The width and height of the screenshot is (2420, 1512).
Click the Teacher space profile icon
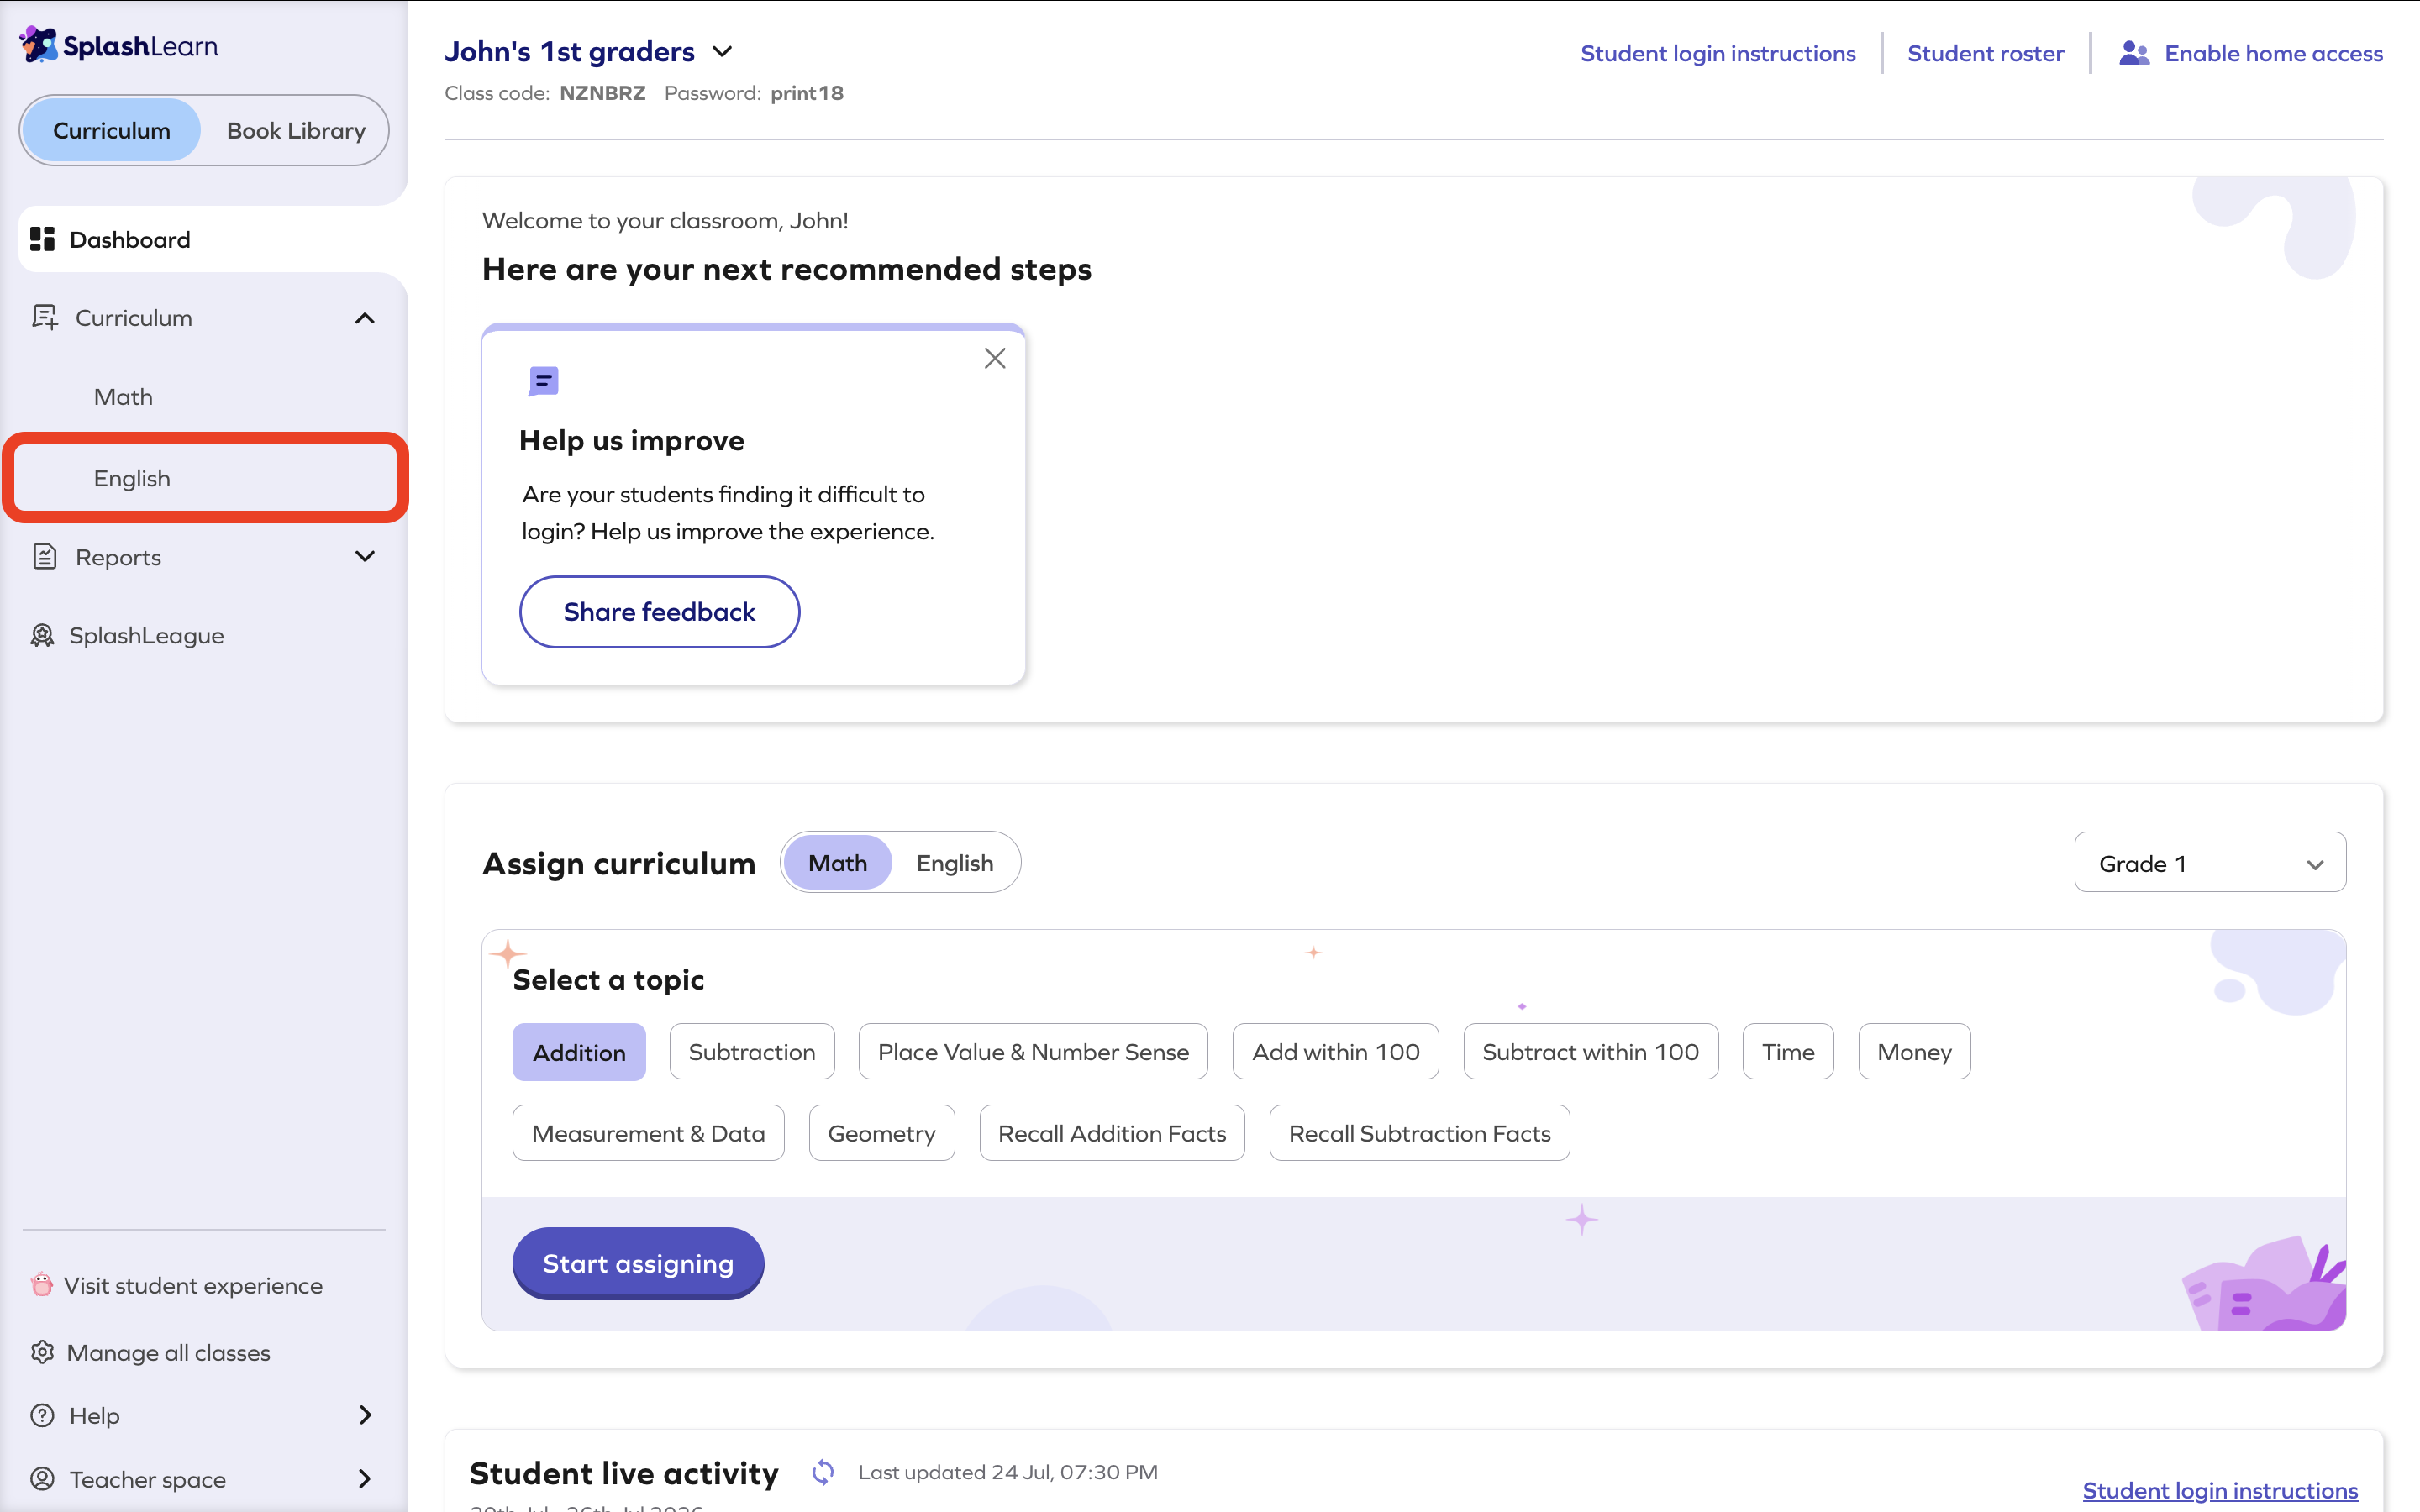[x=42, y=1478]
